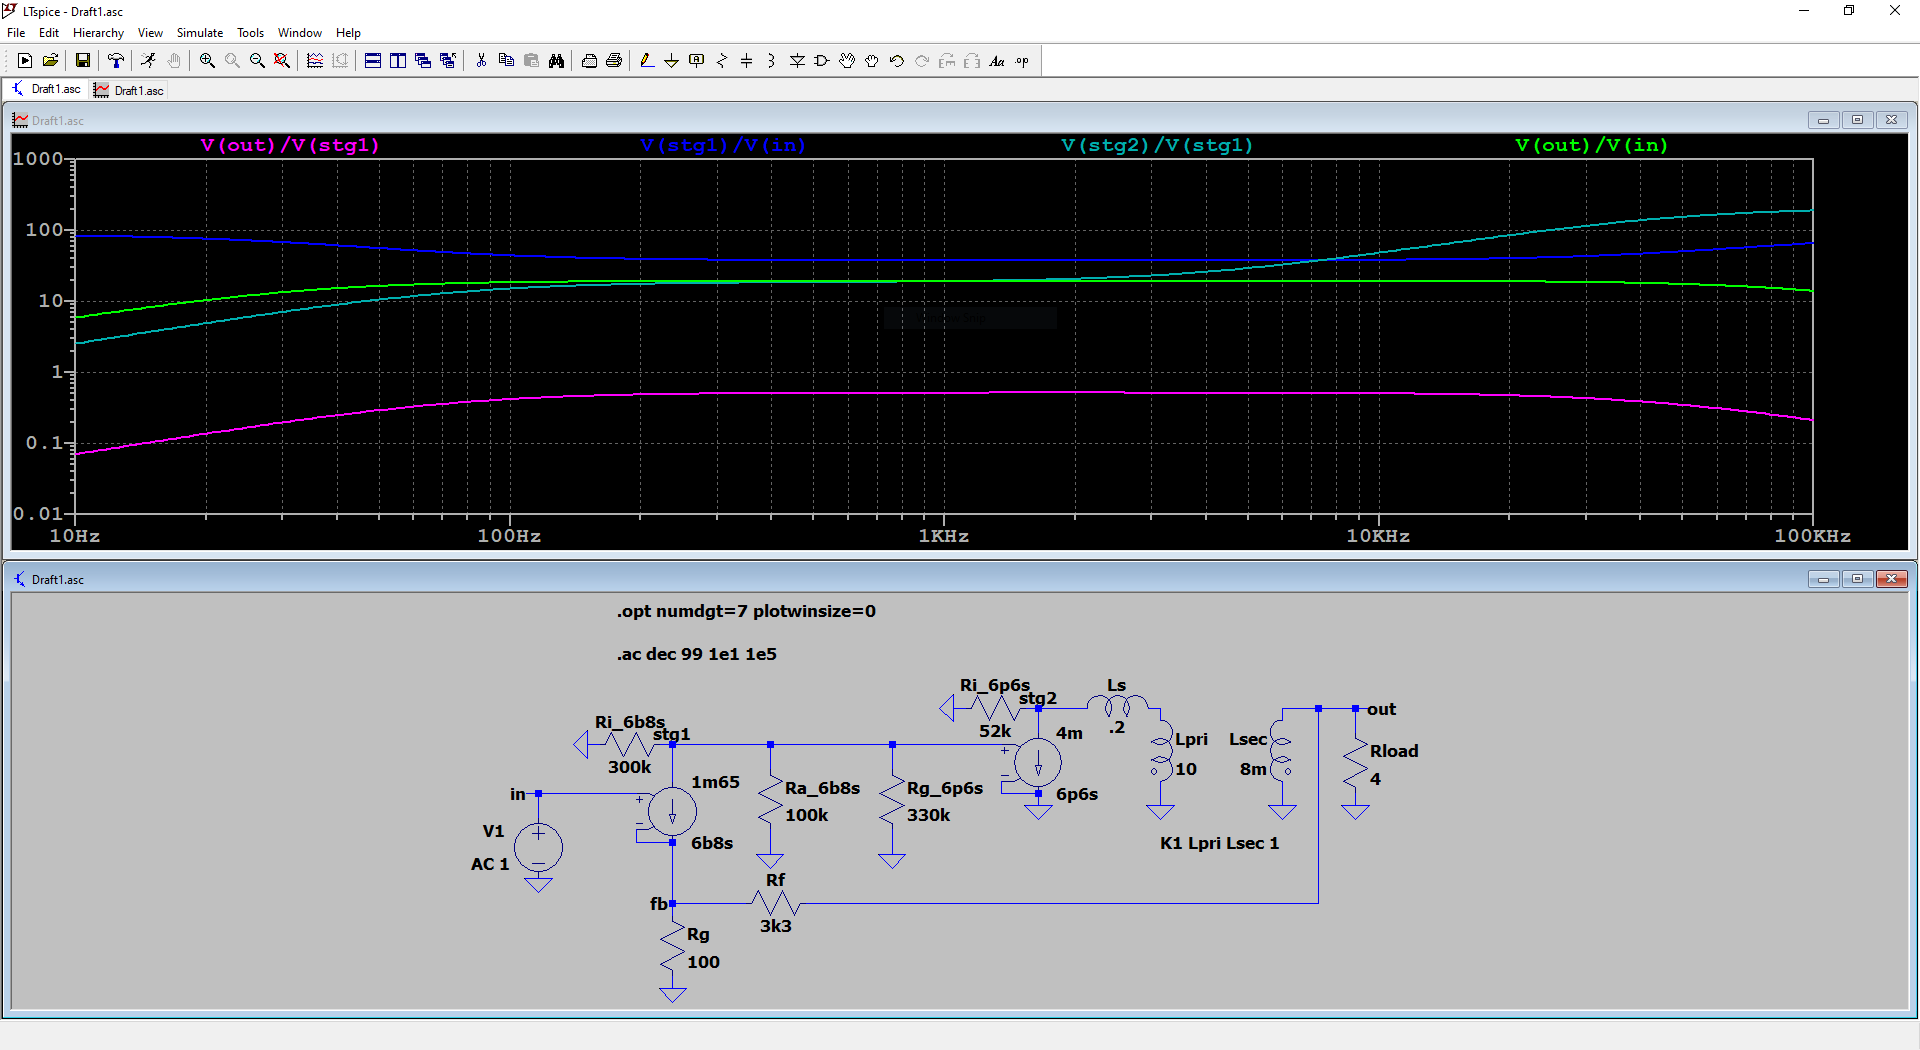Click the Tile Windows Horizontally icon

click(372, 61)
